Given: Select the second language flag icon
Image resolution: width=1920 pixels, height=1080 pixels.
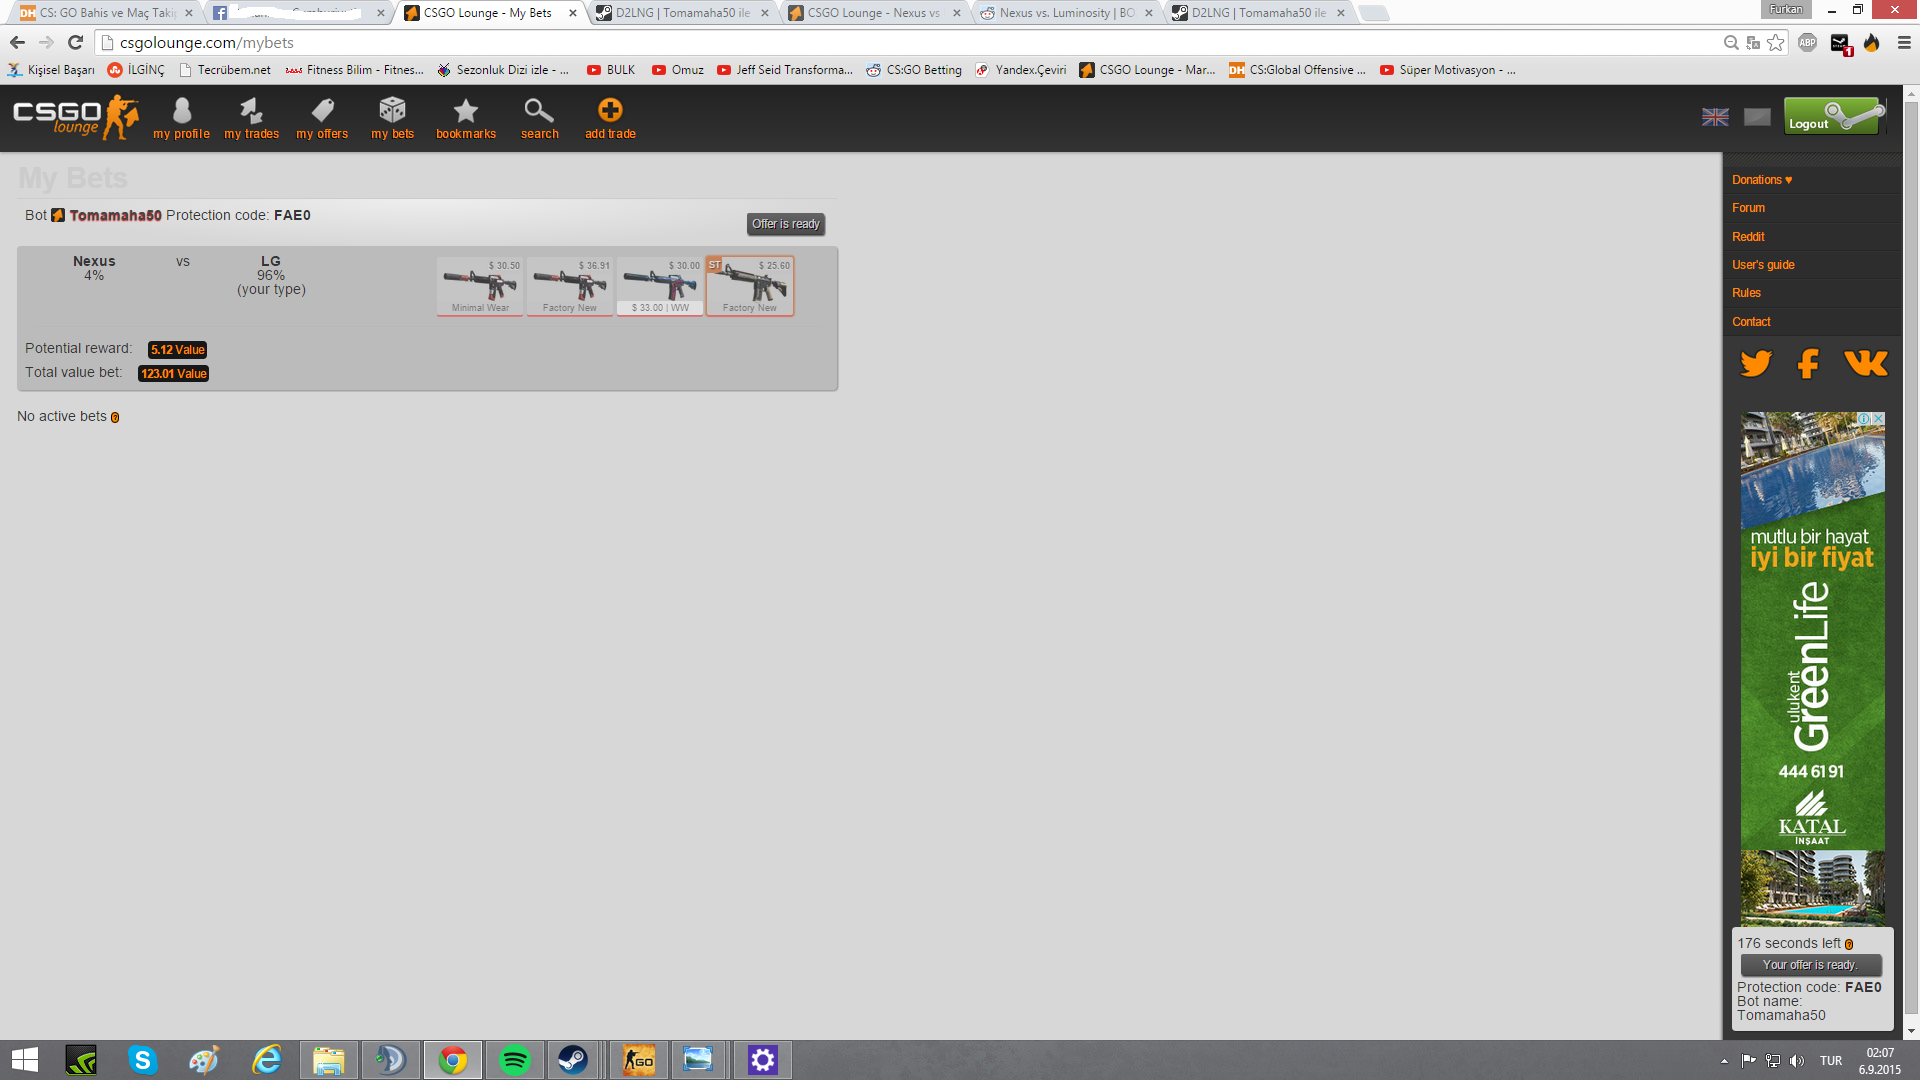Looking at the screenshot, I should (x=1757, y=117).
